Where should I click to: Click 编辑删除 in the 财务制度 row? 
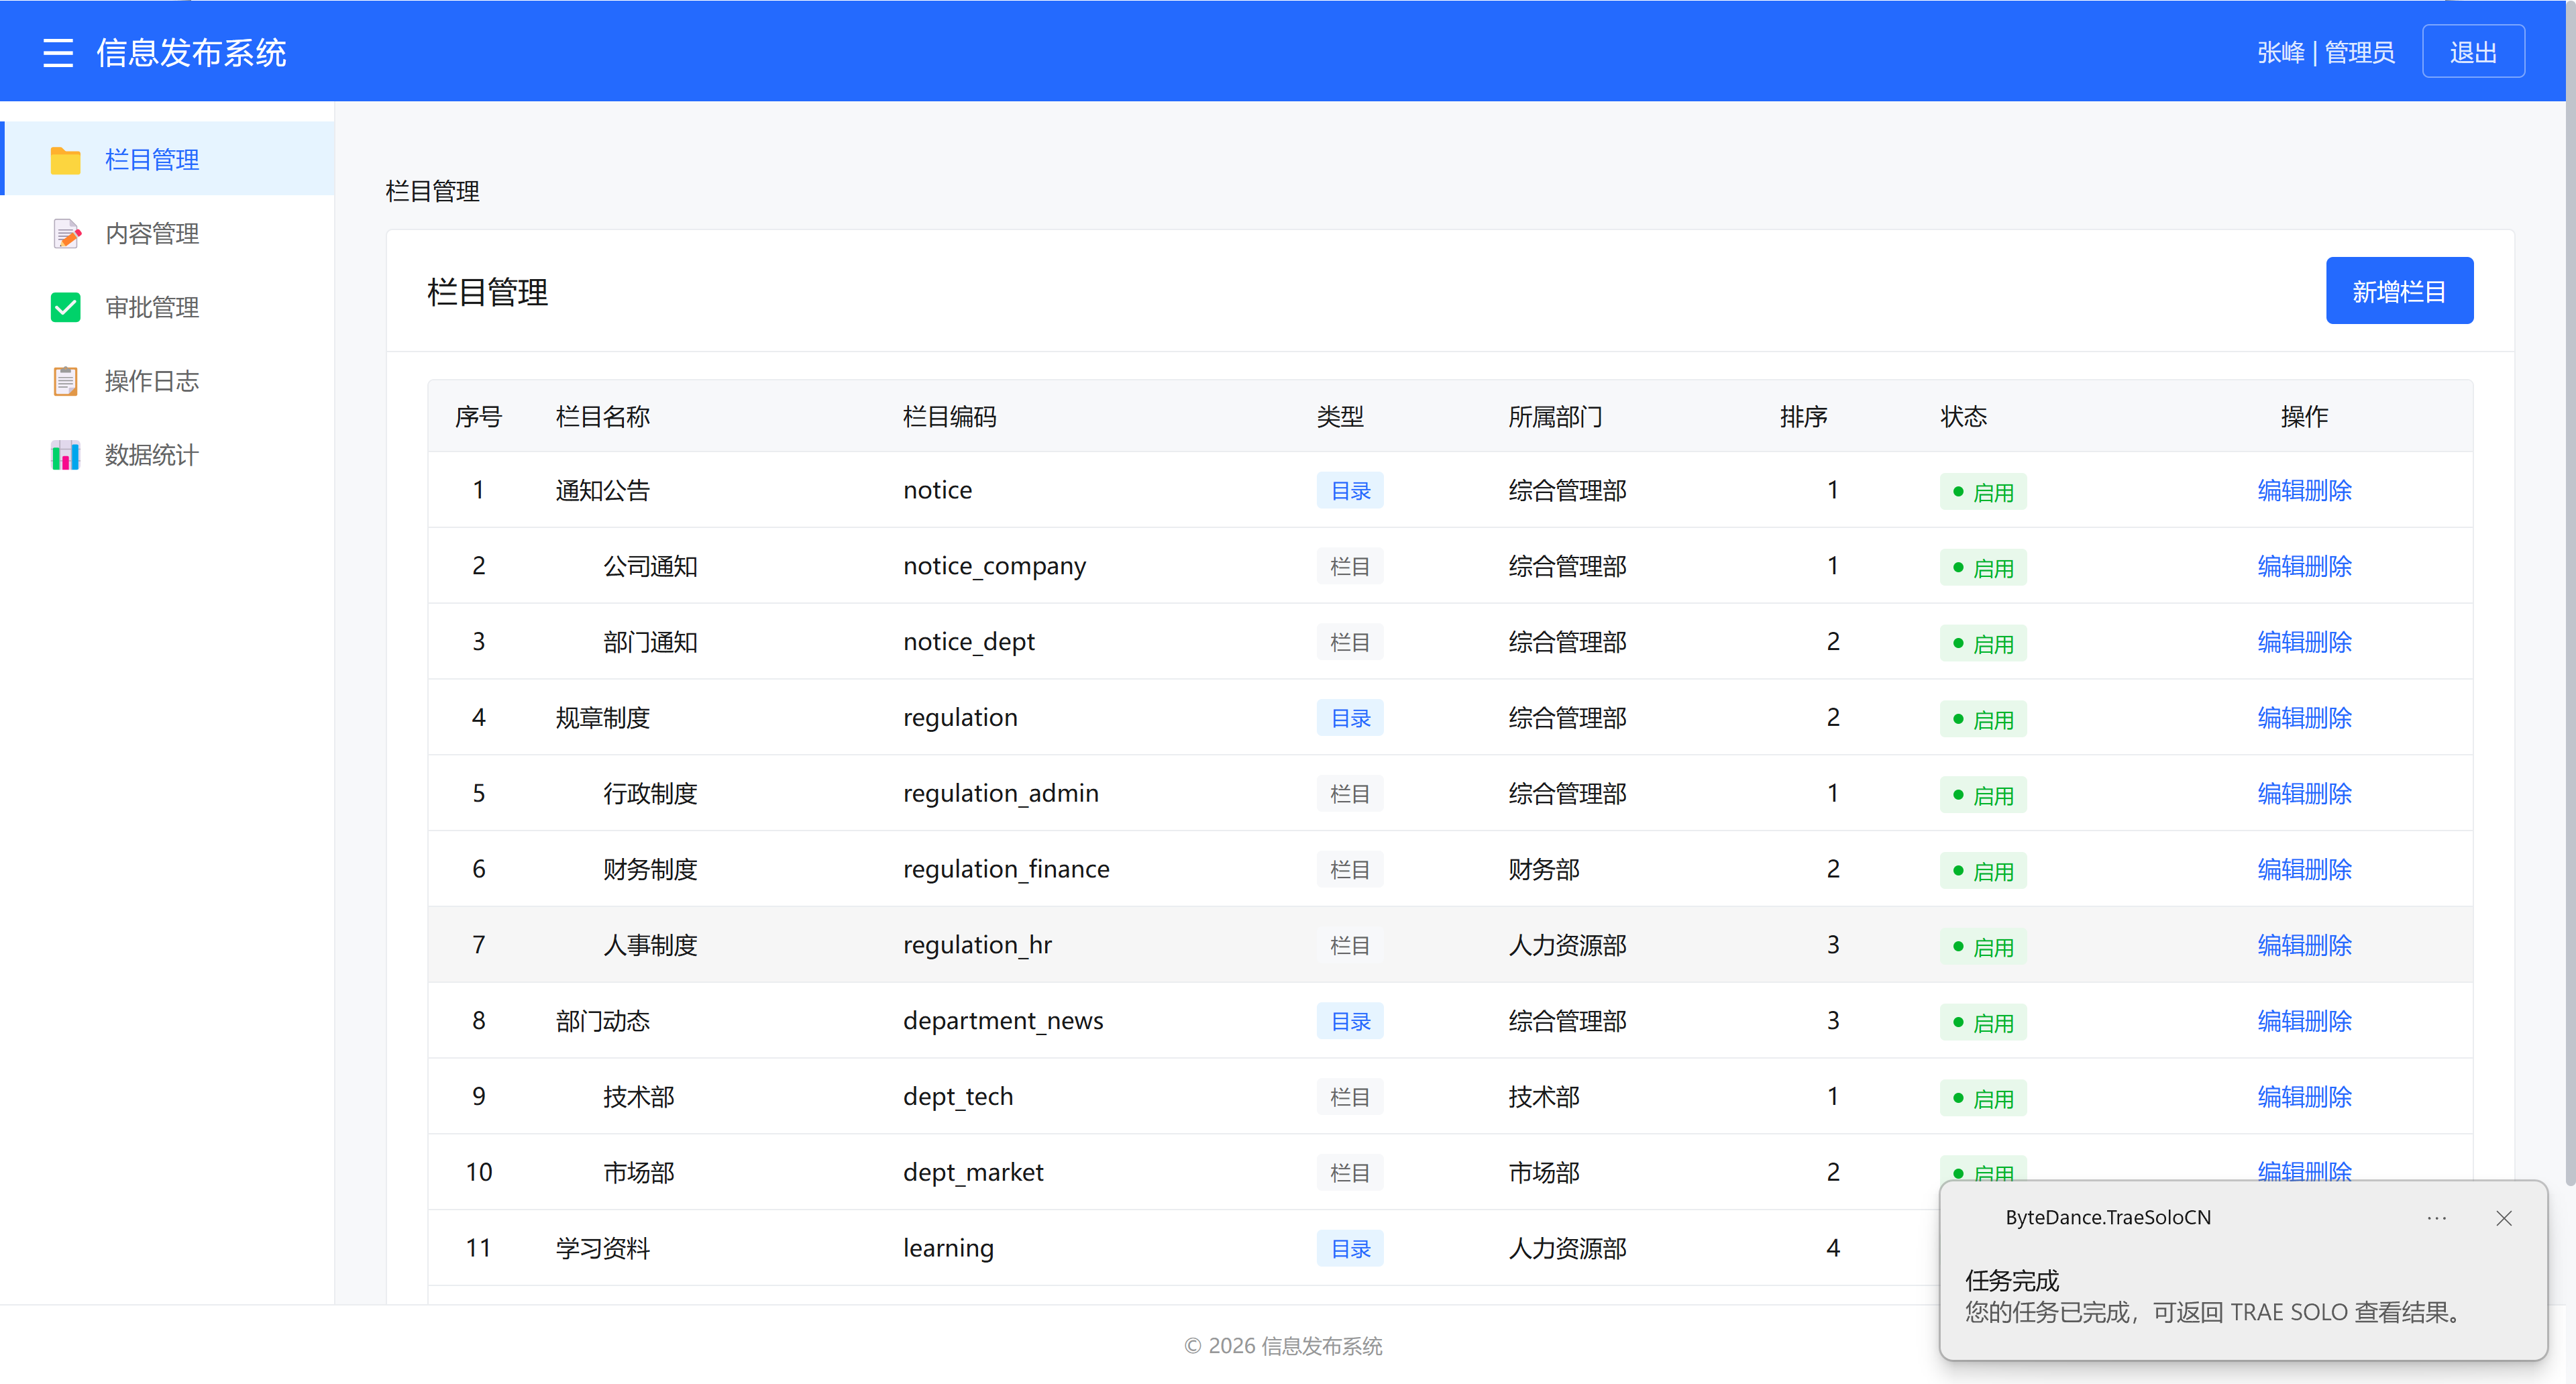(2304, 869)
